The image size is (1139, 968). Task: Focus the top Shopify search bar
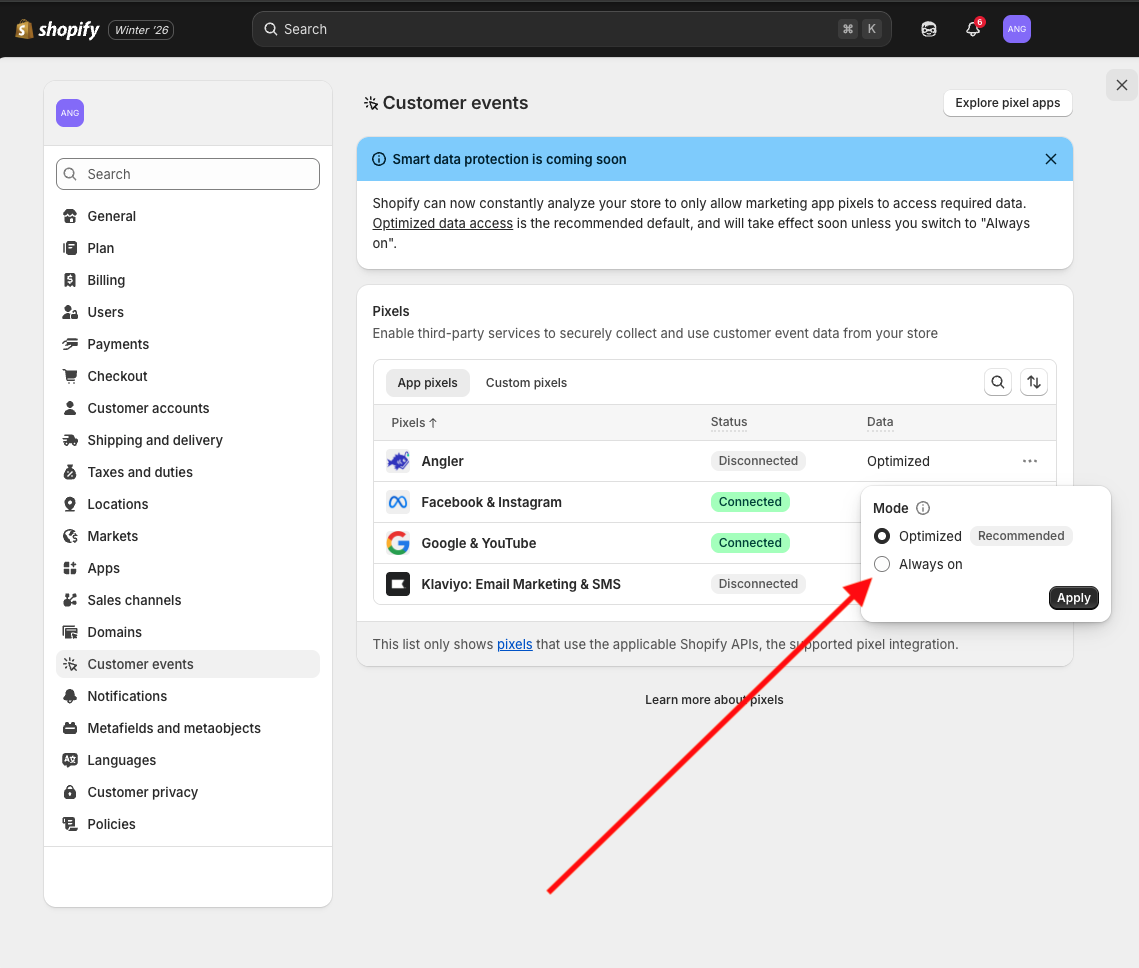click(x=572, y=29)
